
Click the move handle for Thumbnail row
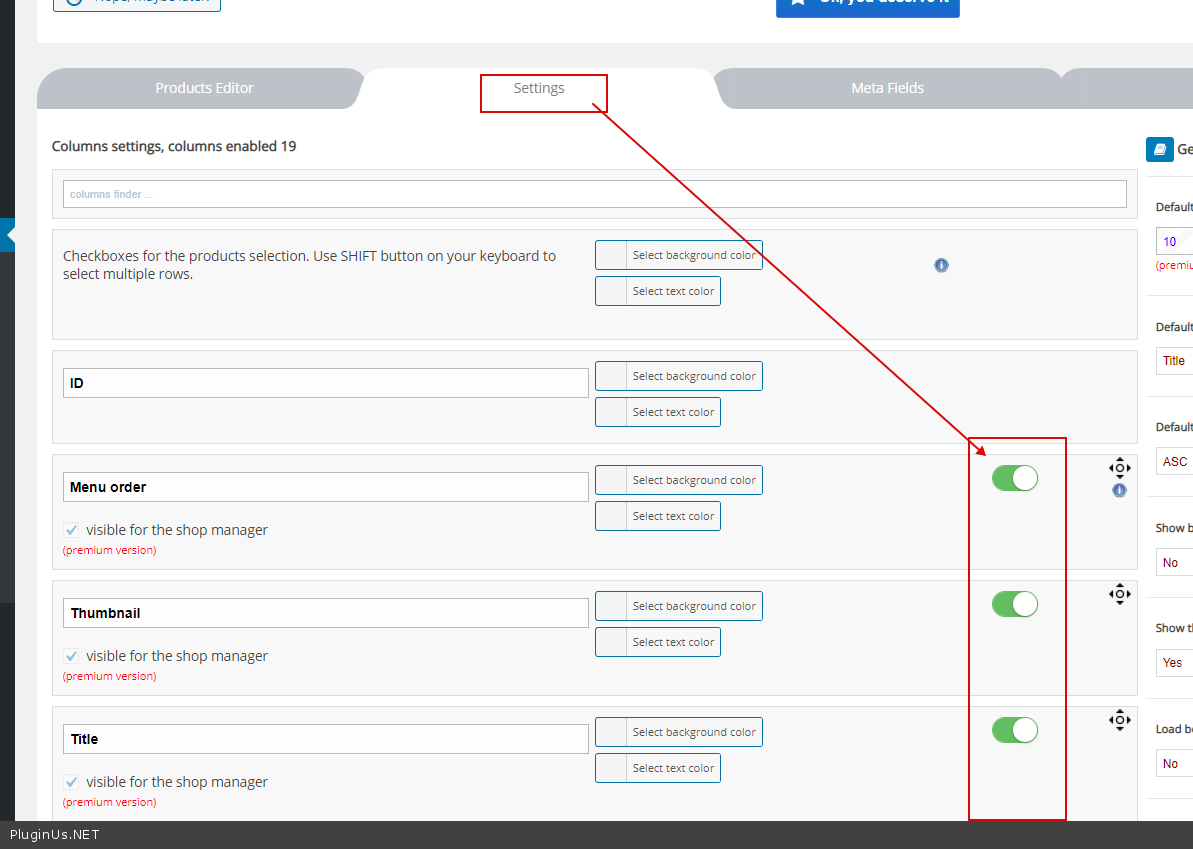tap(1119, 594)
